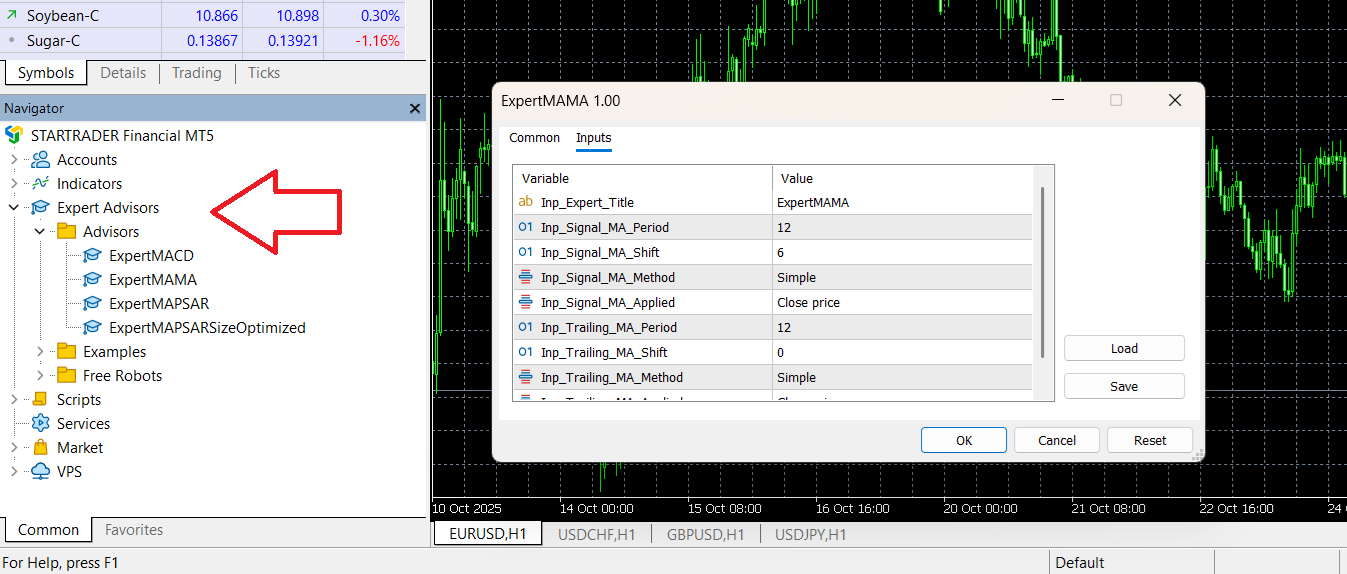
Task: Close the Navigator panel
Action: click(x=415, y=108)
